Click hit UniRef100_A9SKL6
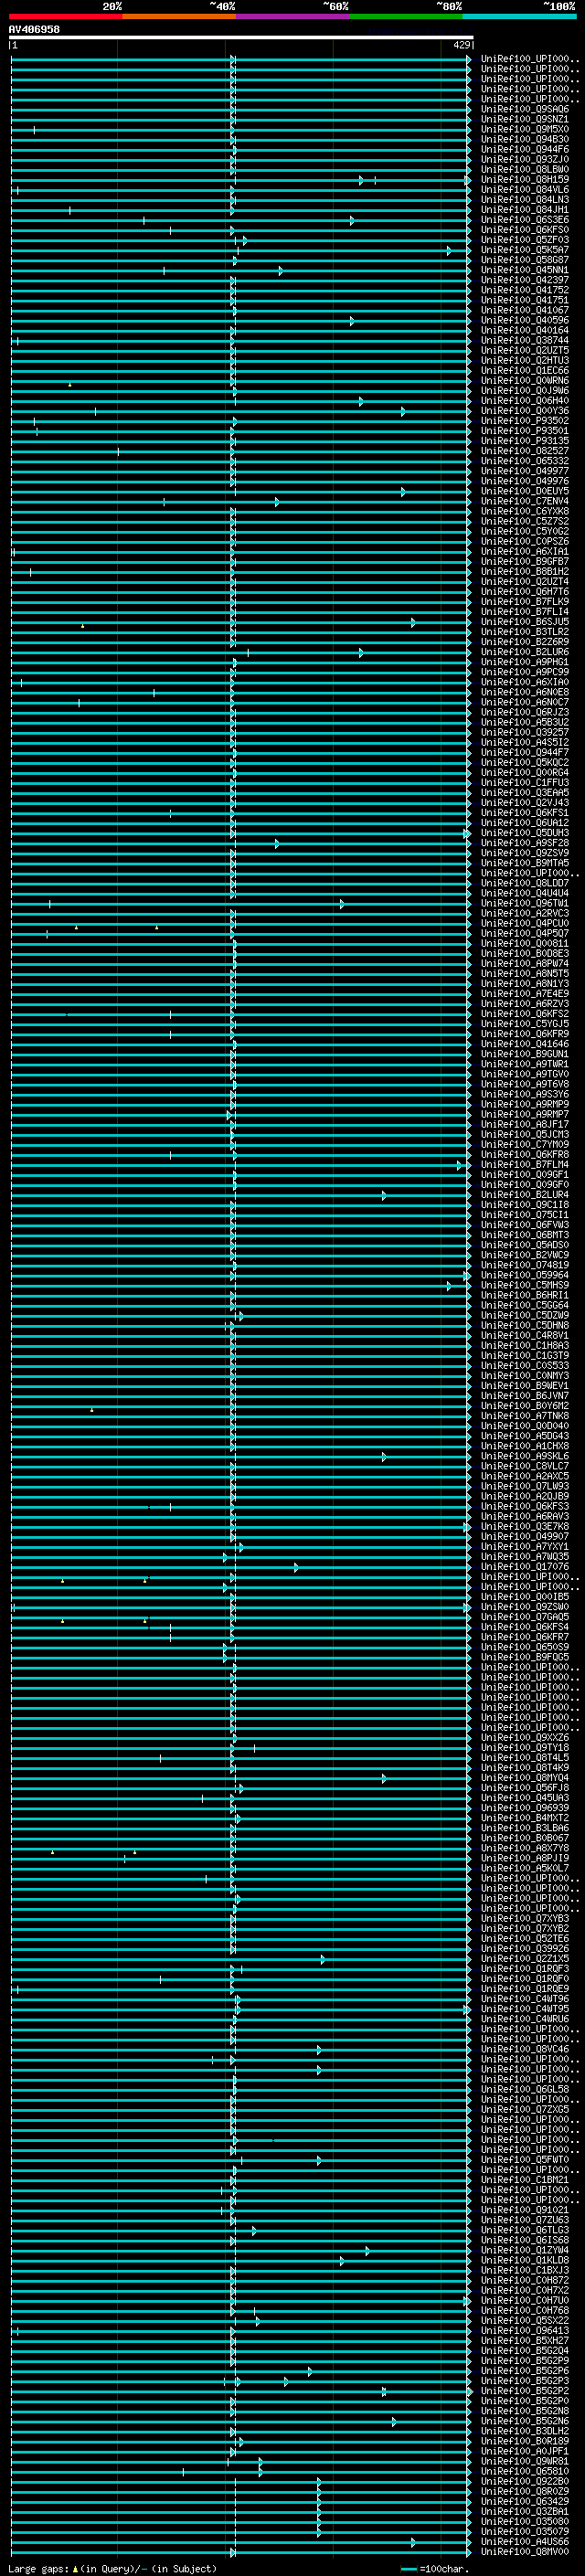Viewport: 585px width, 2576px height. (x=524, y=1456)
